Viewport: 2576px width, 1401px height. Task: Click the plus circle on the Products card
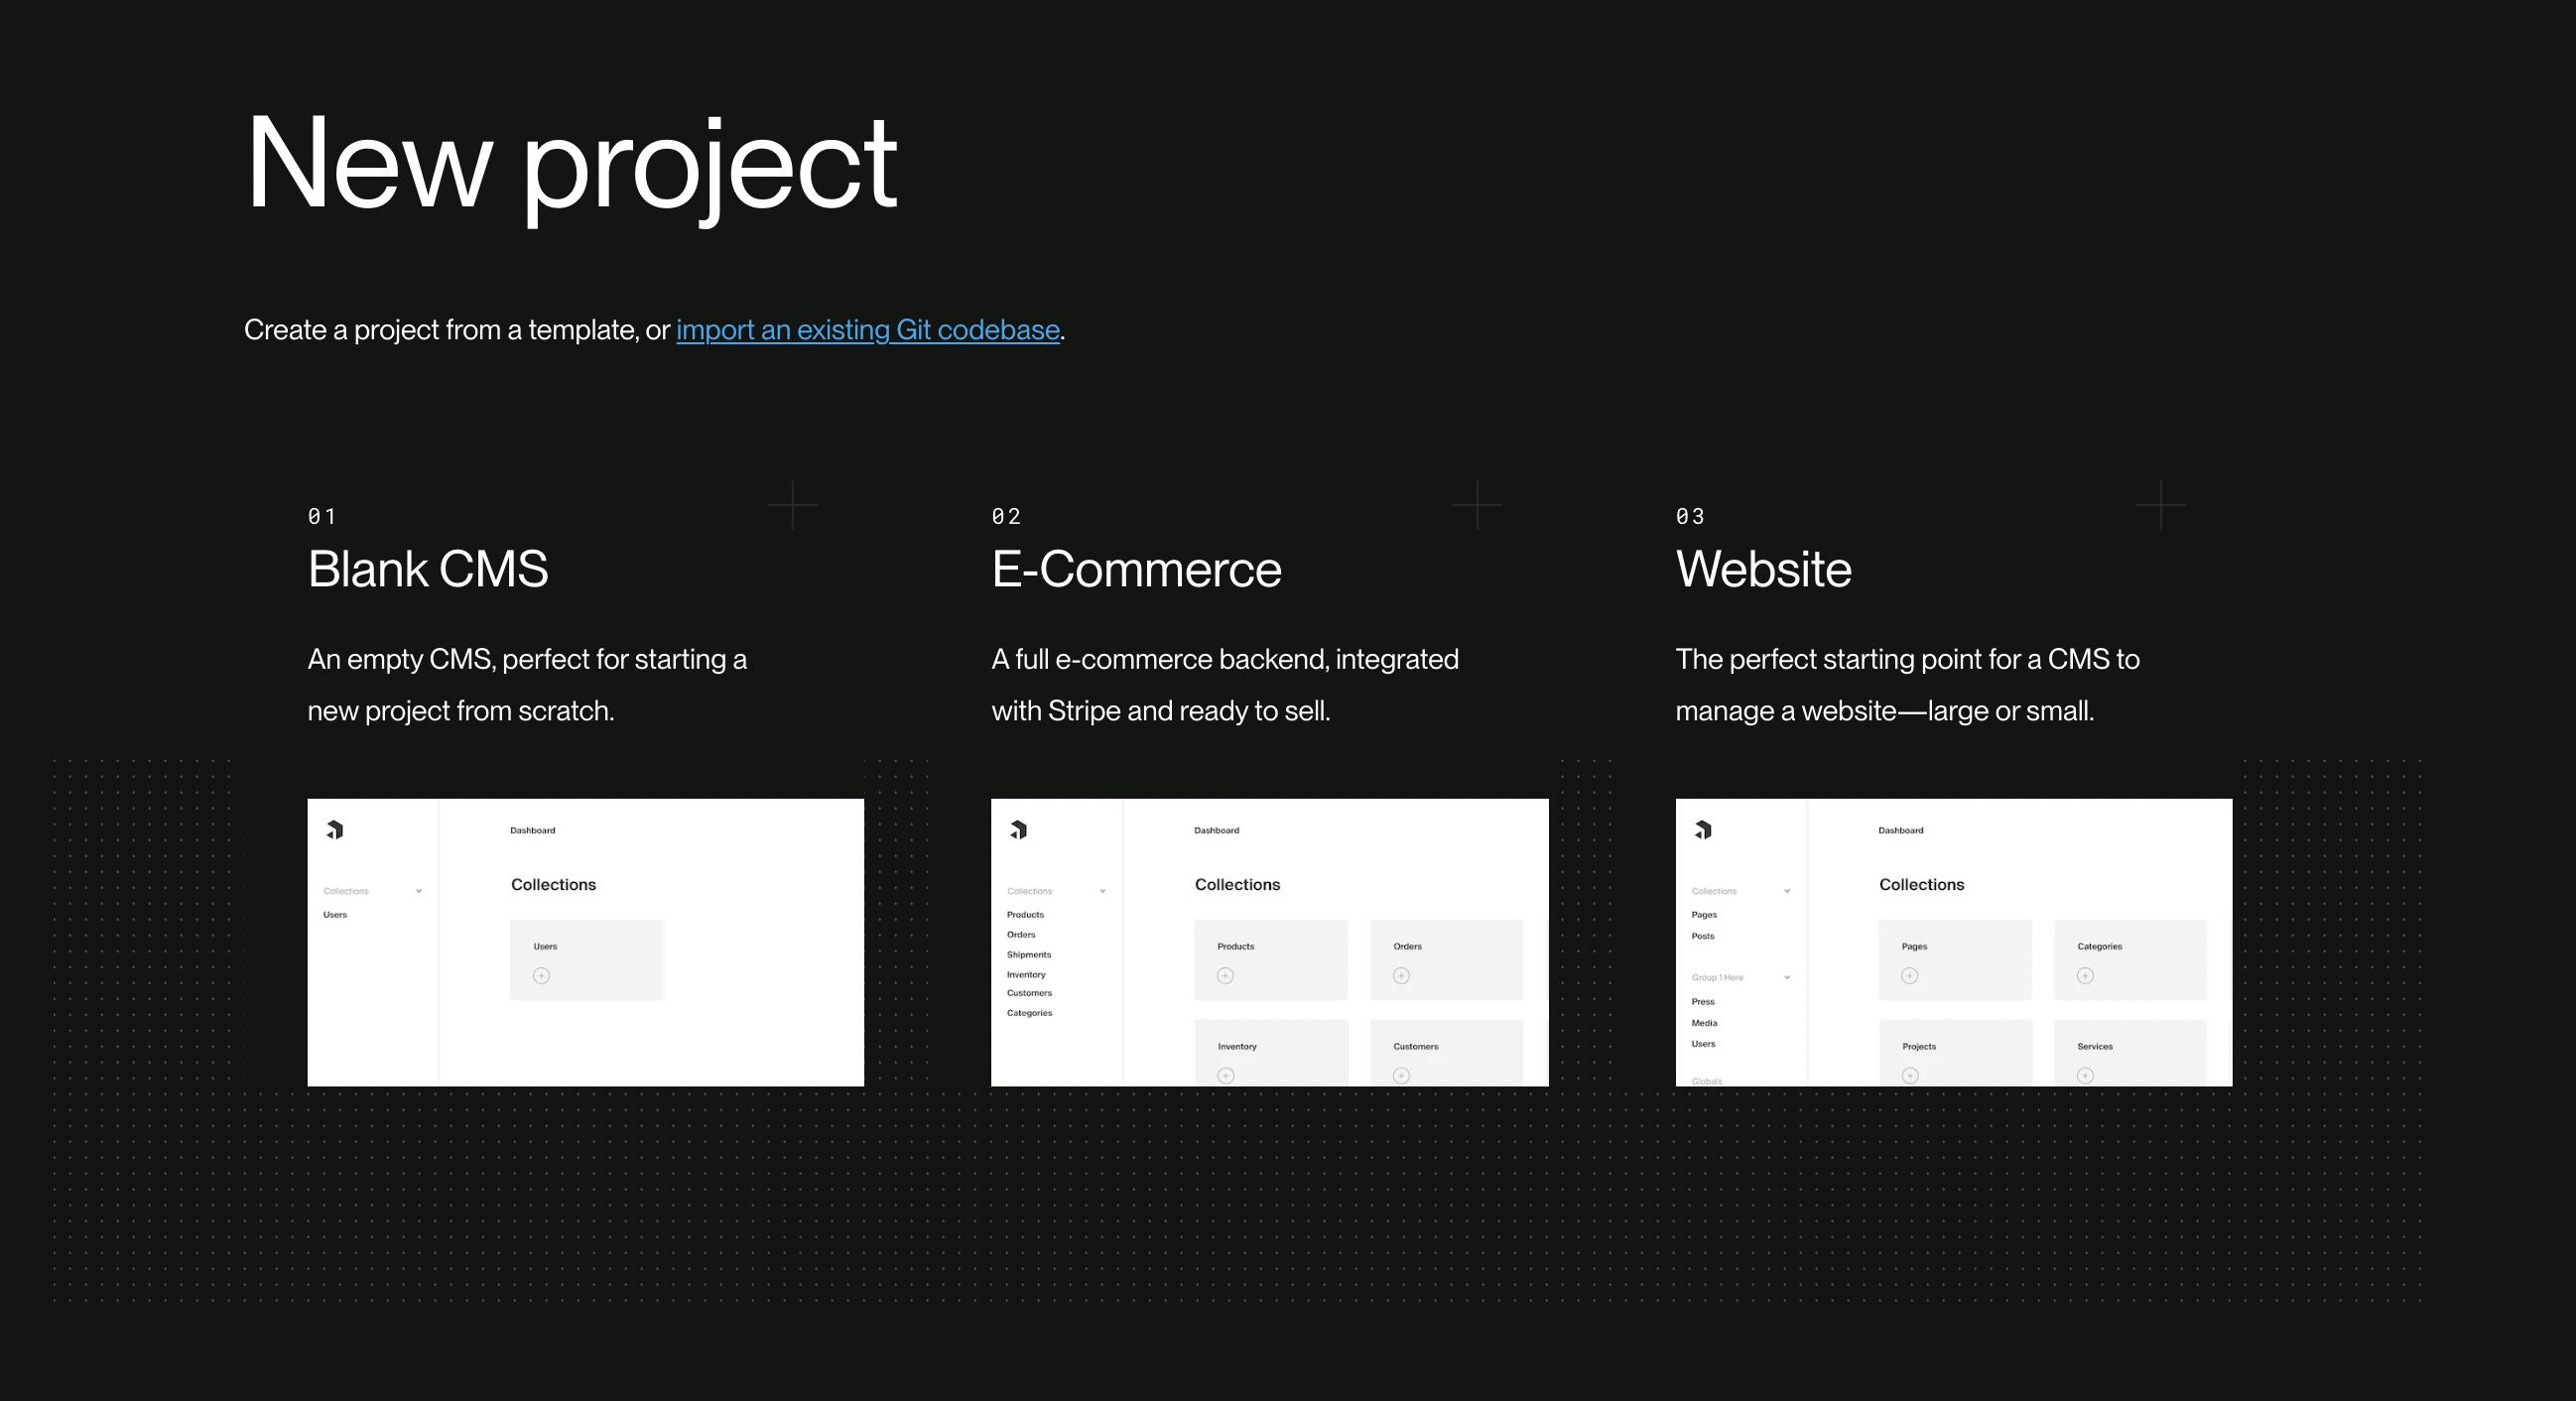pos(1225,976)
